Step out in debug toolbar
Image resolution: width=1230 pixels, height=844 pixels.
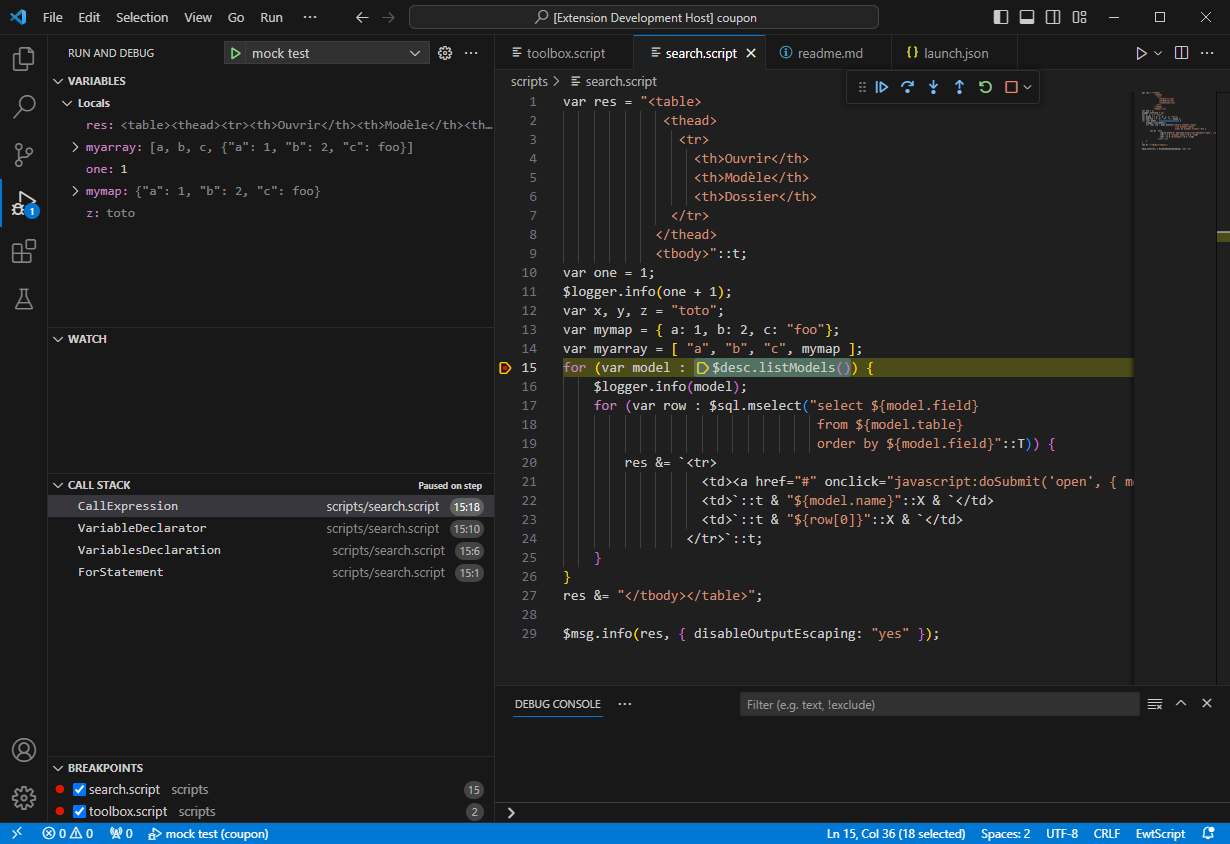[x=959, y=87]
